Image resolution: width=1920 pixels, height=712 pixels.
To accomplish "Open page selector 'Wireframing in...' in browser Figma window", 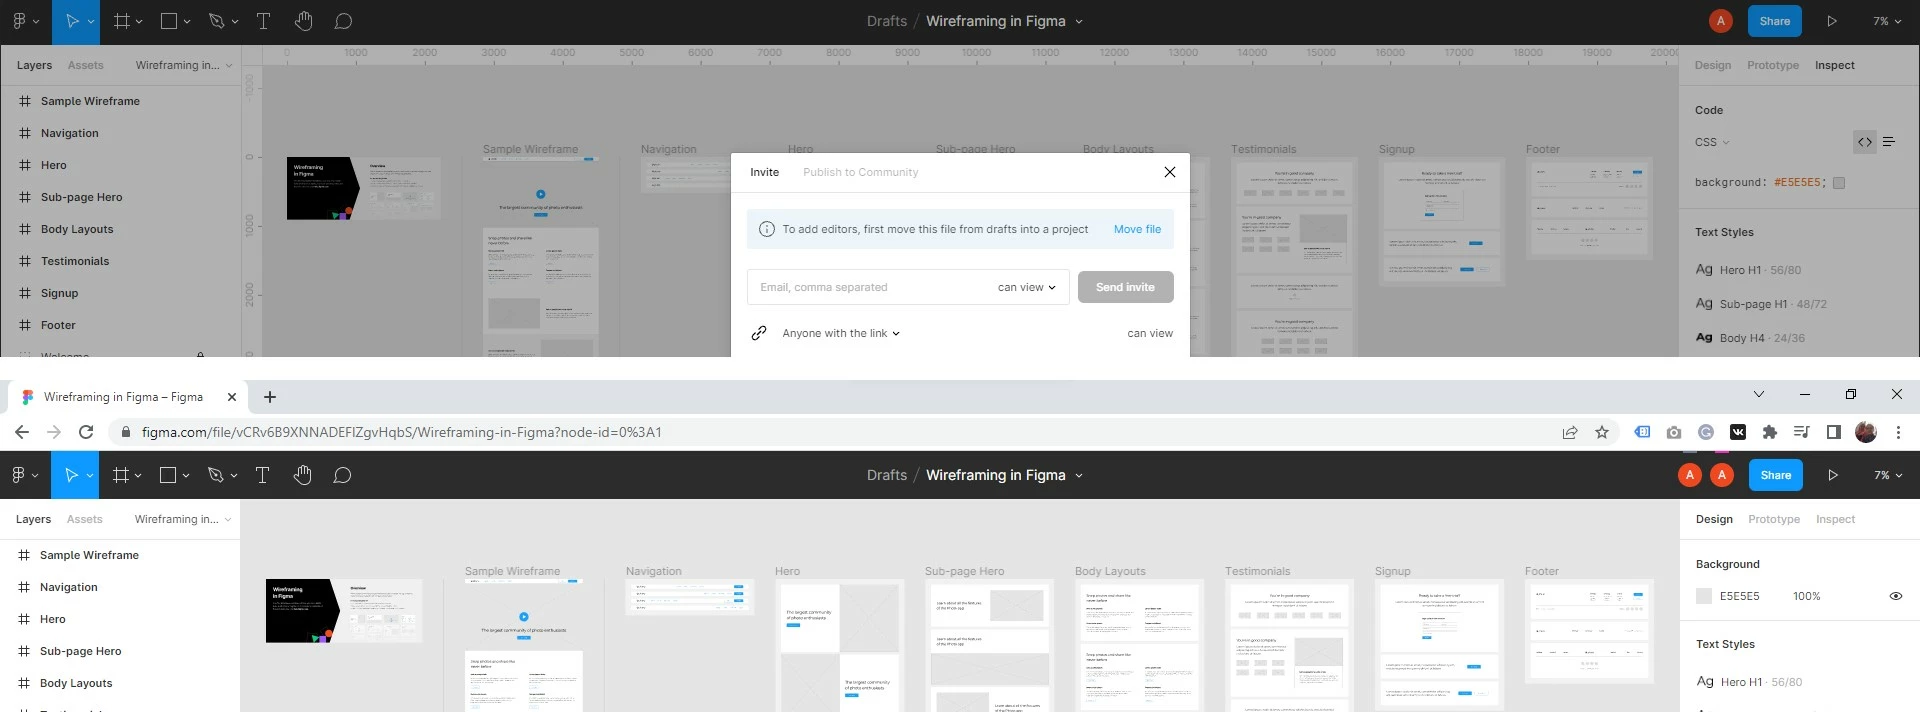I will coord(183,519).
